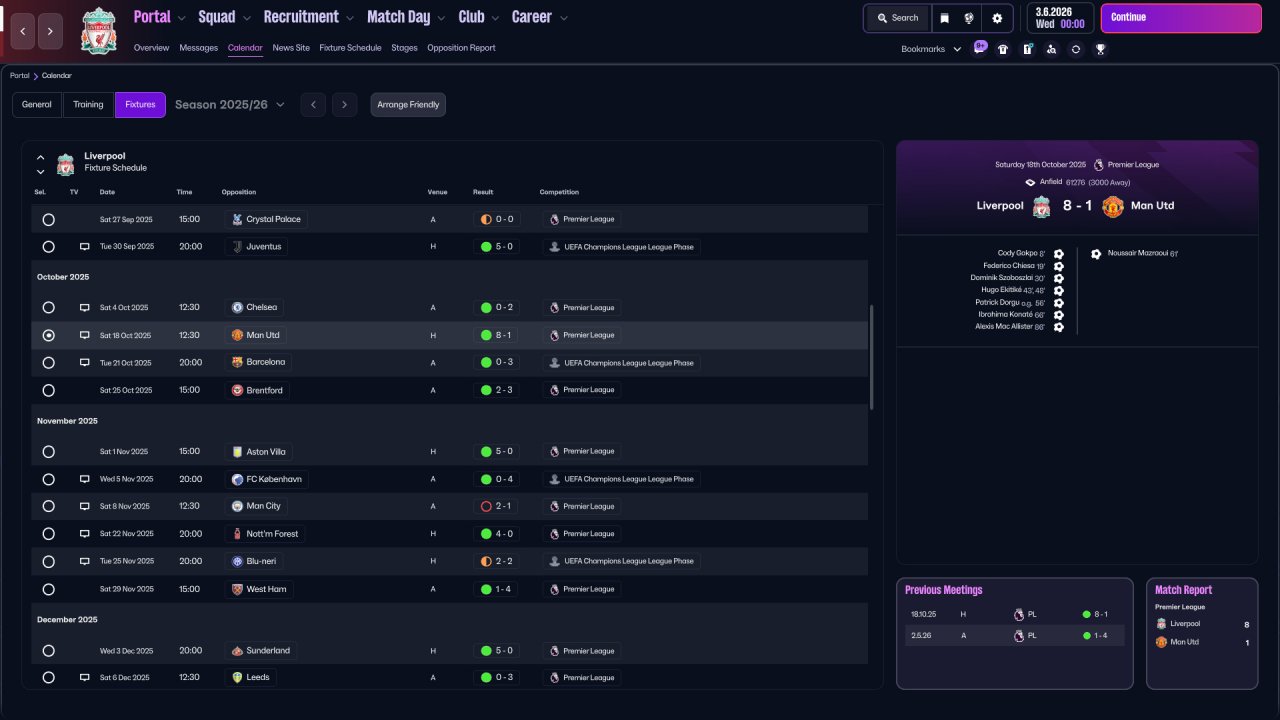Click the TV icon on the Man City row
Image resolution: width=1280 pixels, height=720 pixels.
85,506
